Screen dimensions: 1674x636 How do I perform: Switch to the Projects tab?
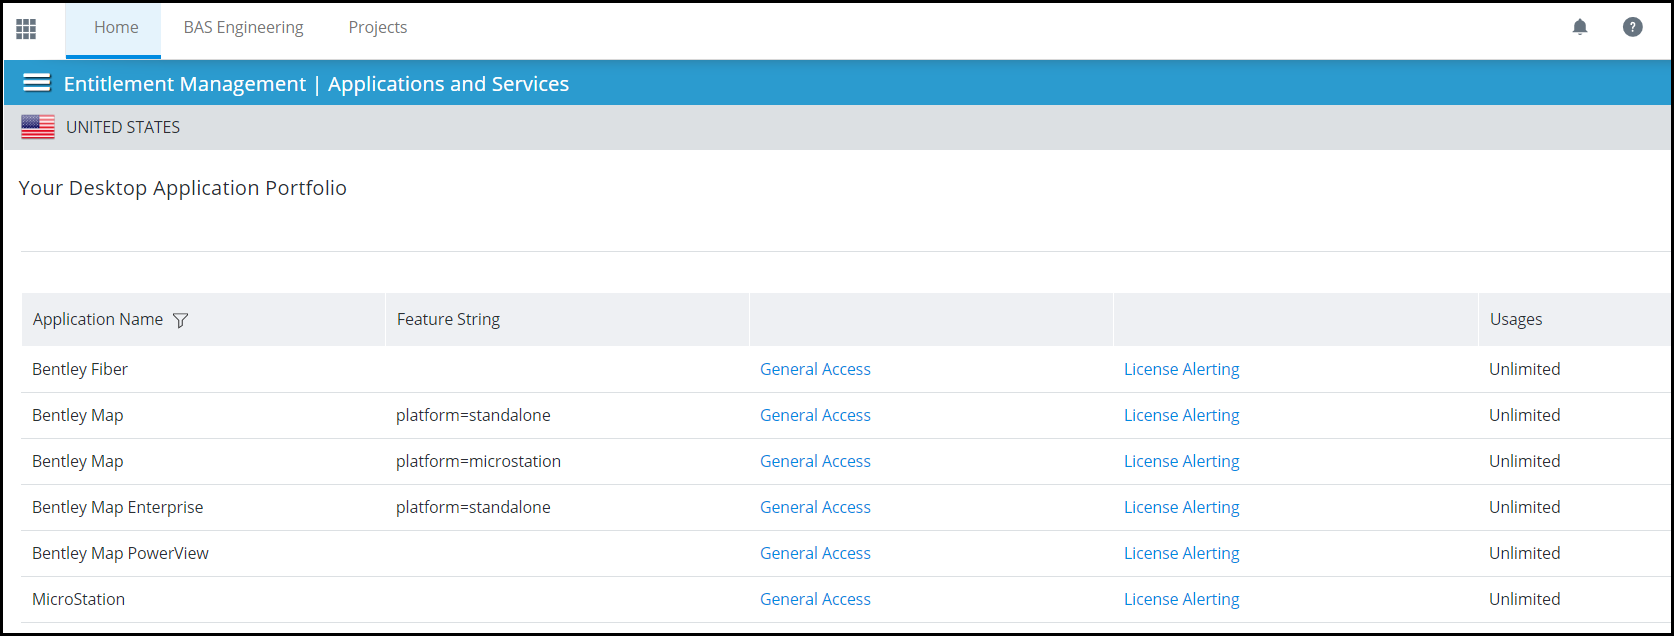click(378, 28)
